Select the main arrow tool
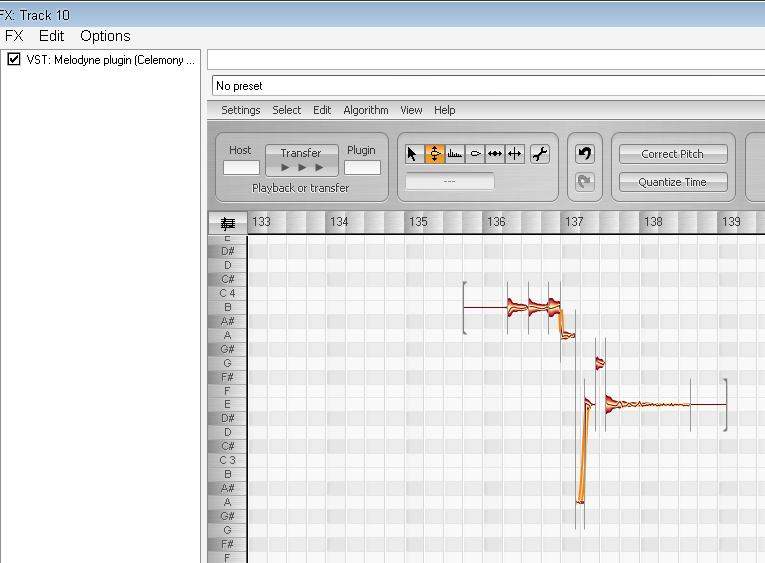Viewport: 765px width, 563px height. pos(414,154)
